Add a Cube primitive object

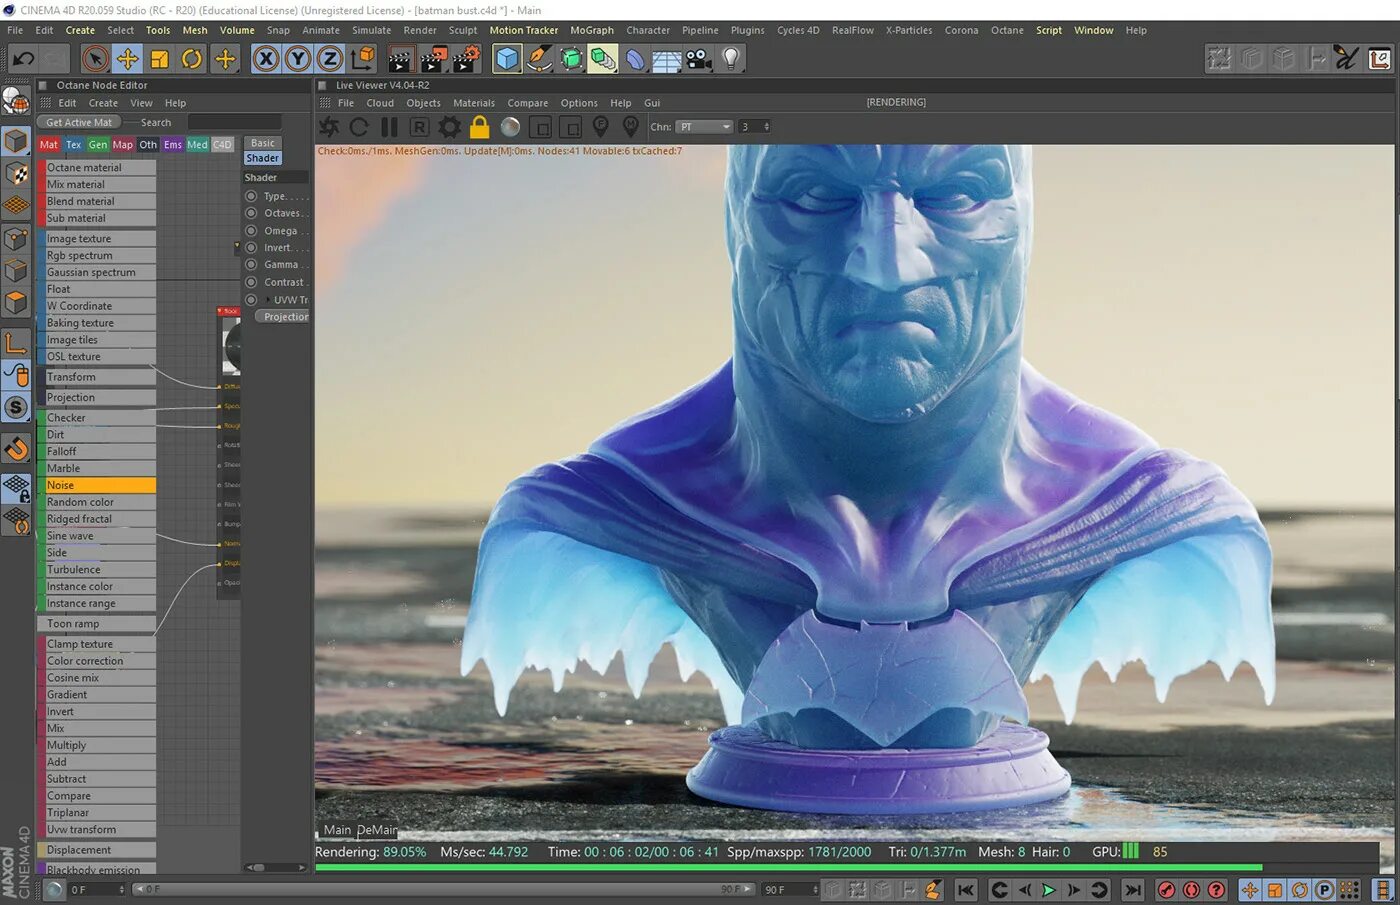point(507,59)
